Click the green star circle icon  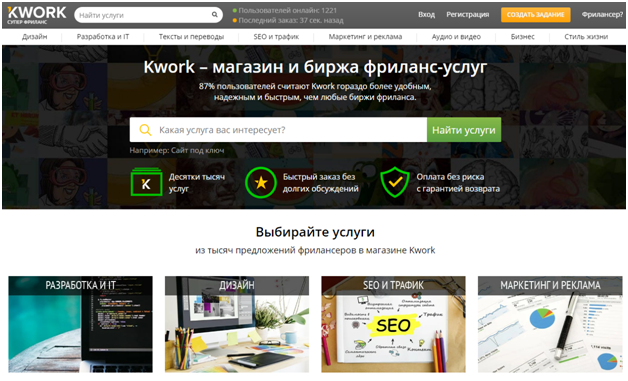[x=261, y=182]
